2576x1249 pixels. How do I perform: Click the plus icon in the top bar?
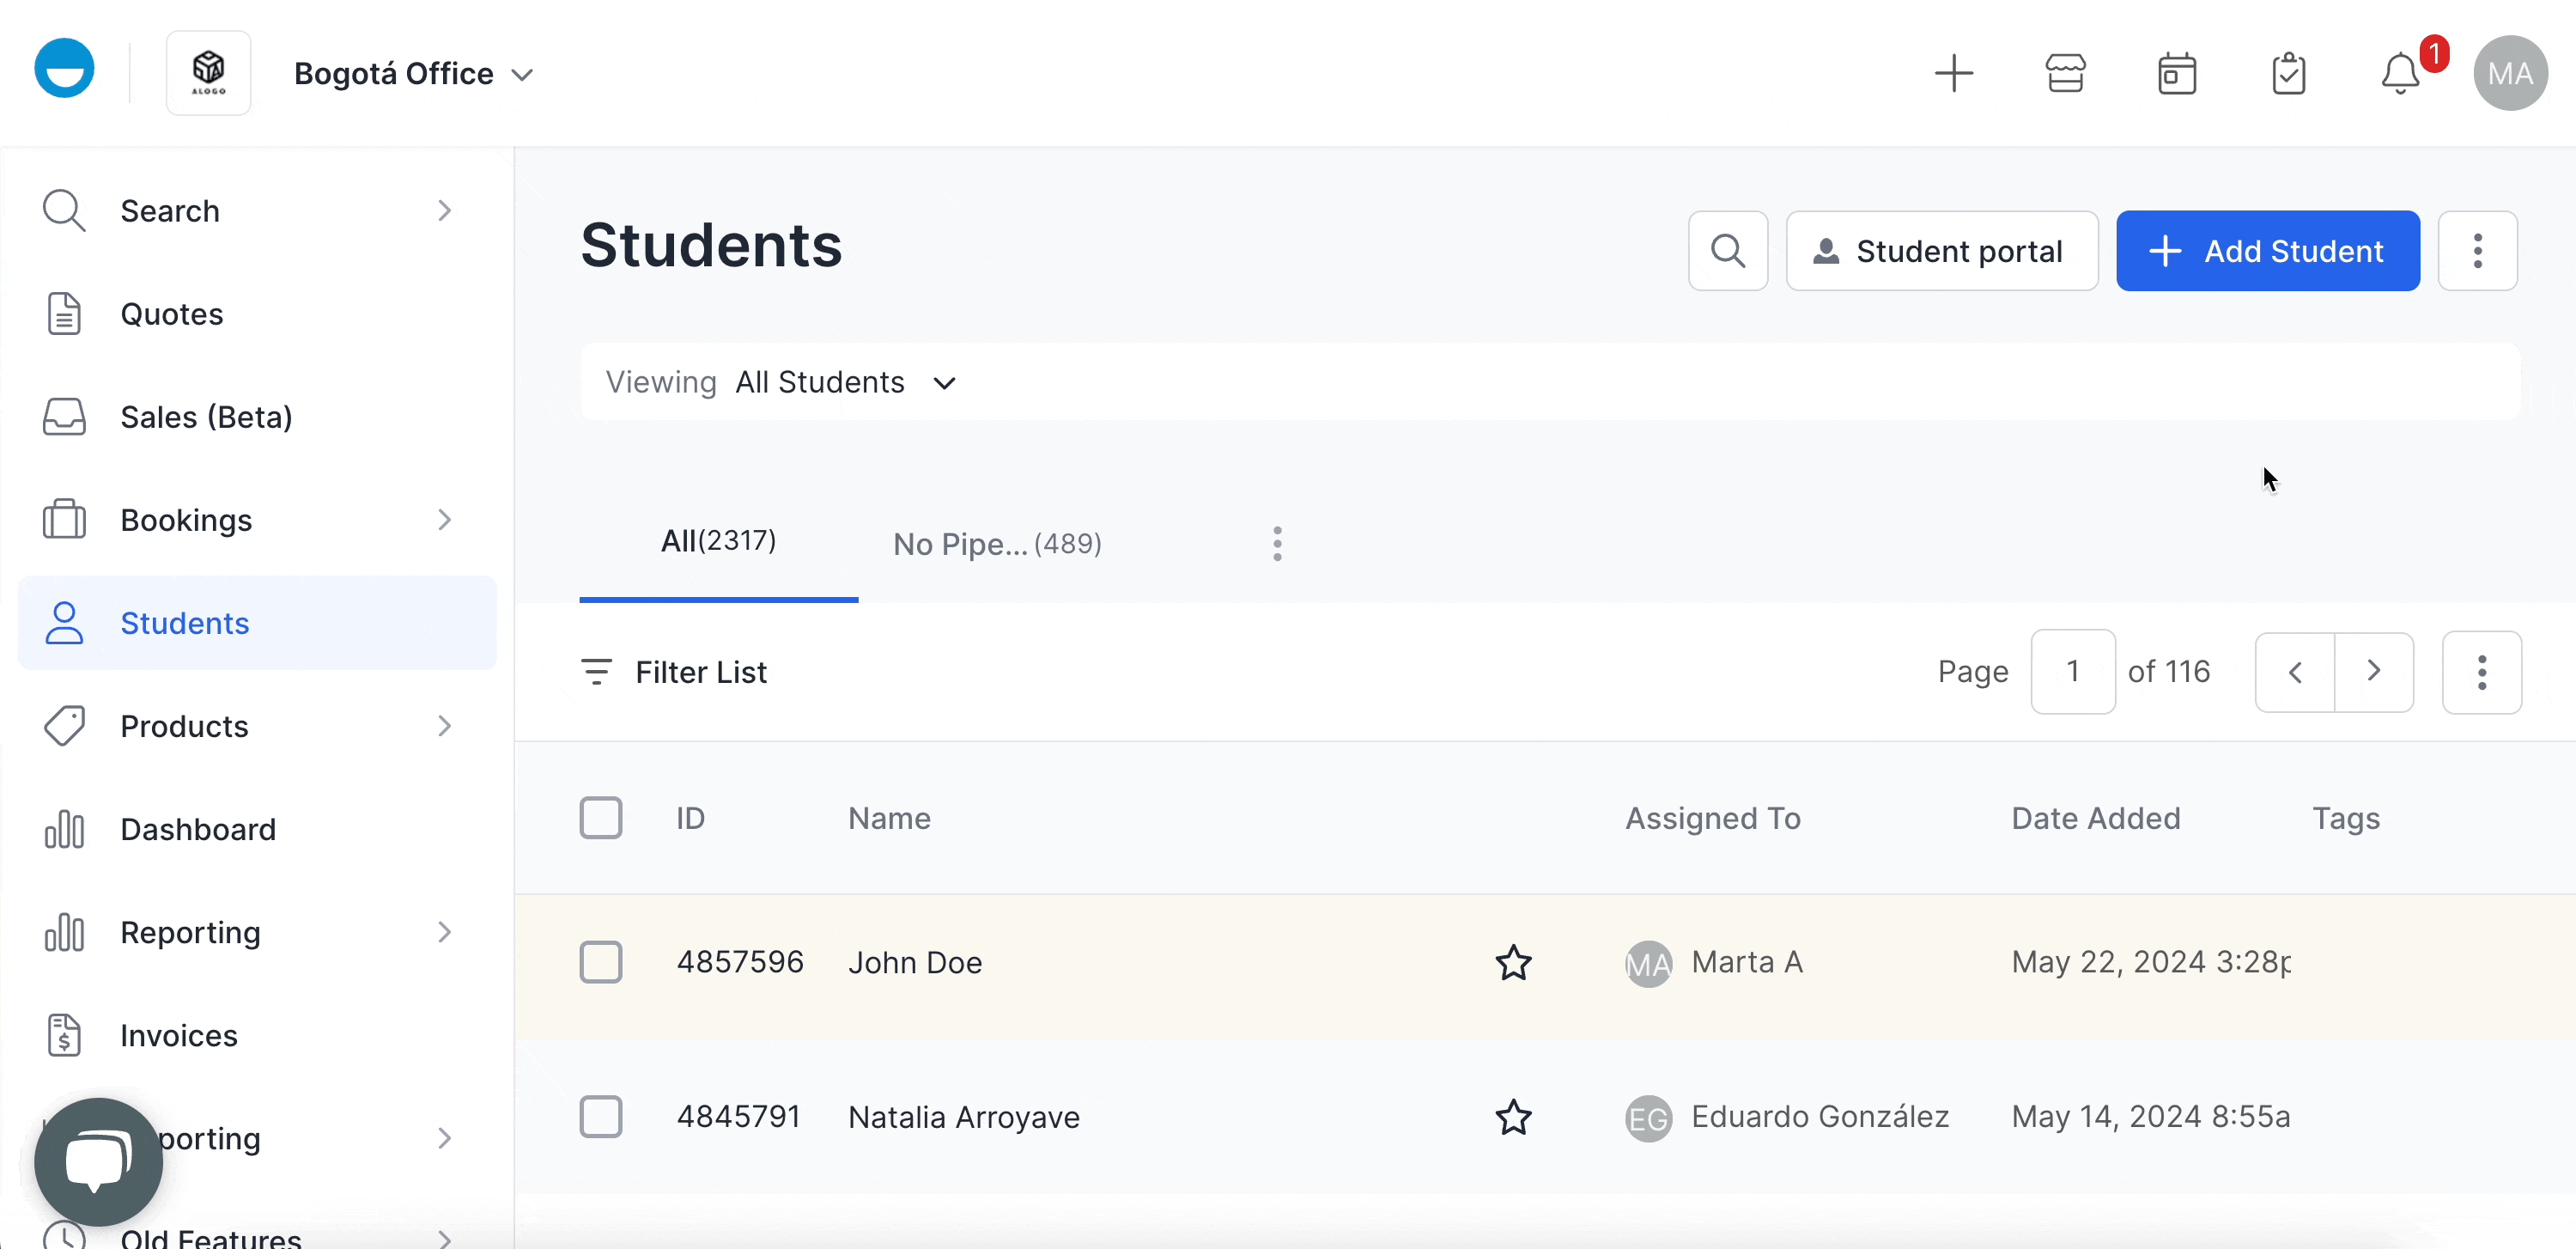click(x=1954, y=72)
